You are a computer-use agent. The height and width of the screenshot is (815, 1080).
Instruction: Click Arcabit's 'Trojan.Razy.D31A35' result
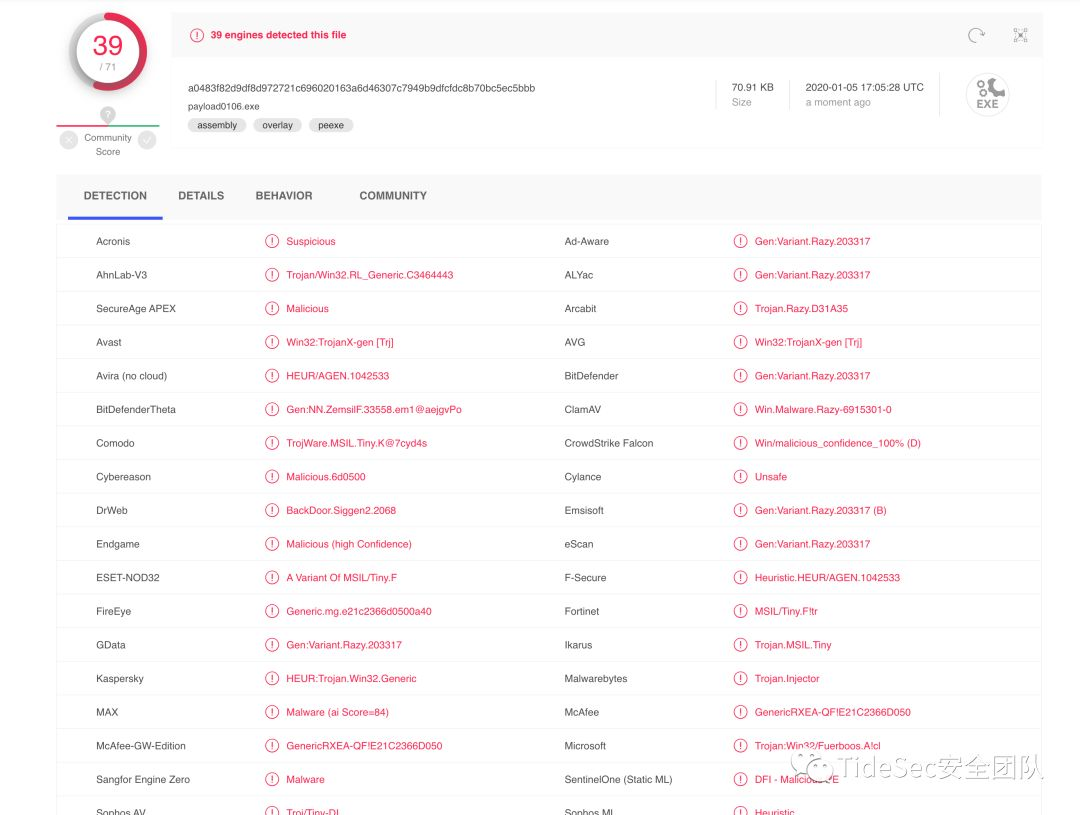[x=801, y=309]
